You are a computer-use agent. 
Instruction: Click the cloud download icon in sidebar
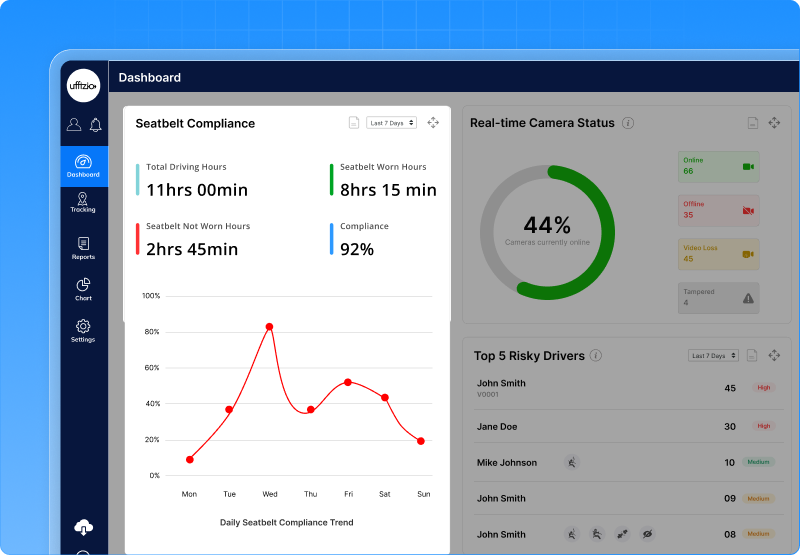coord(84,527)
